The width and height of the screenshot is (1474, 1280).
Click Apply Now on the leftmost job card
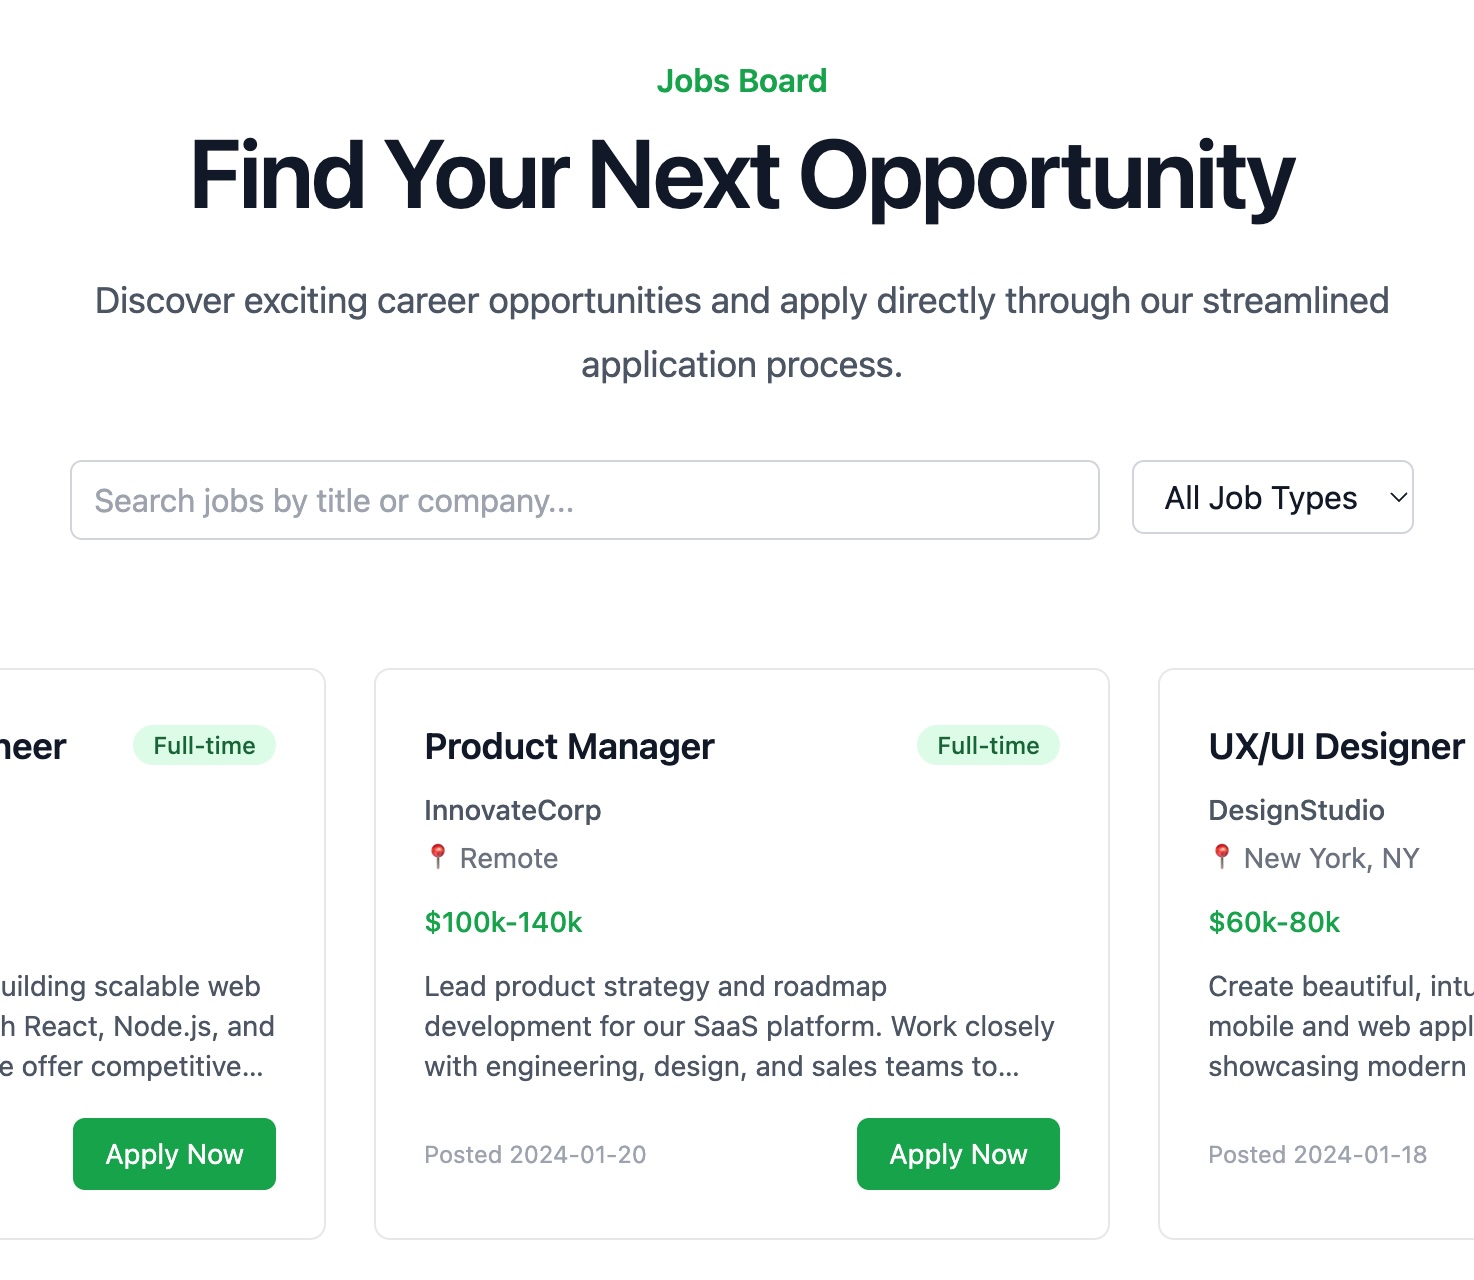[x=173, y=1154]
